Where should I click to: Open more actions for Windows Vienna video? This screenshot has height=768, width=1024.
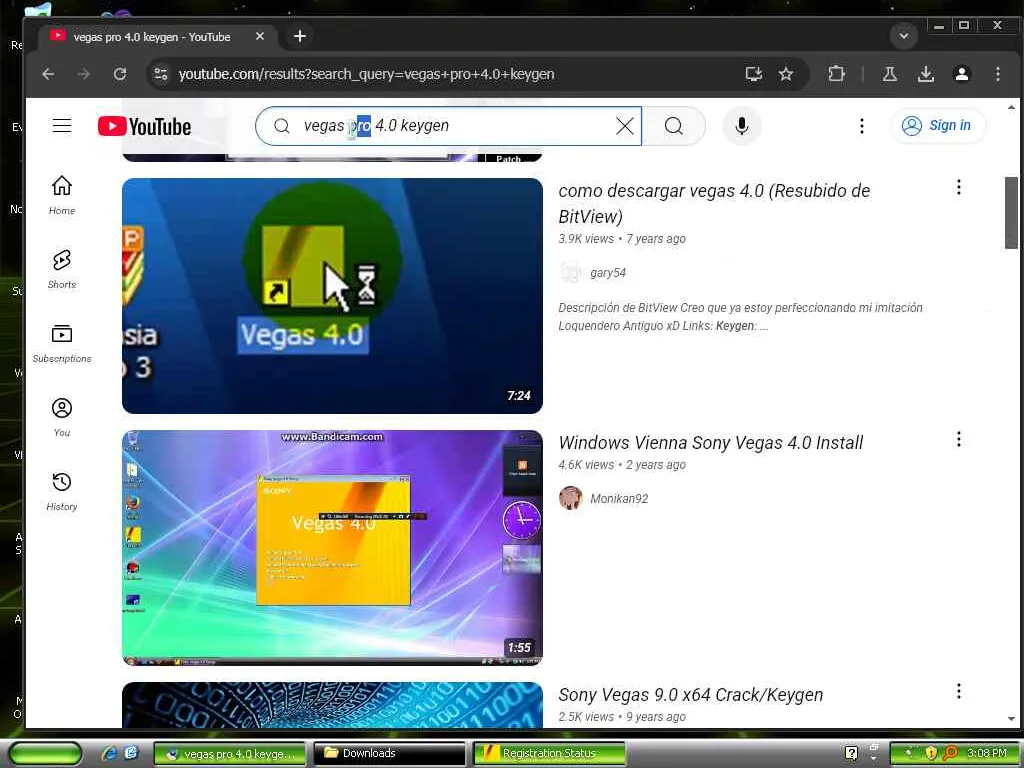pos(959,440)
